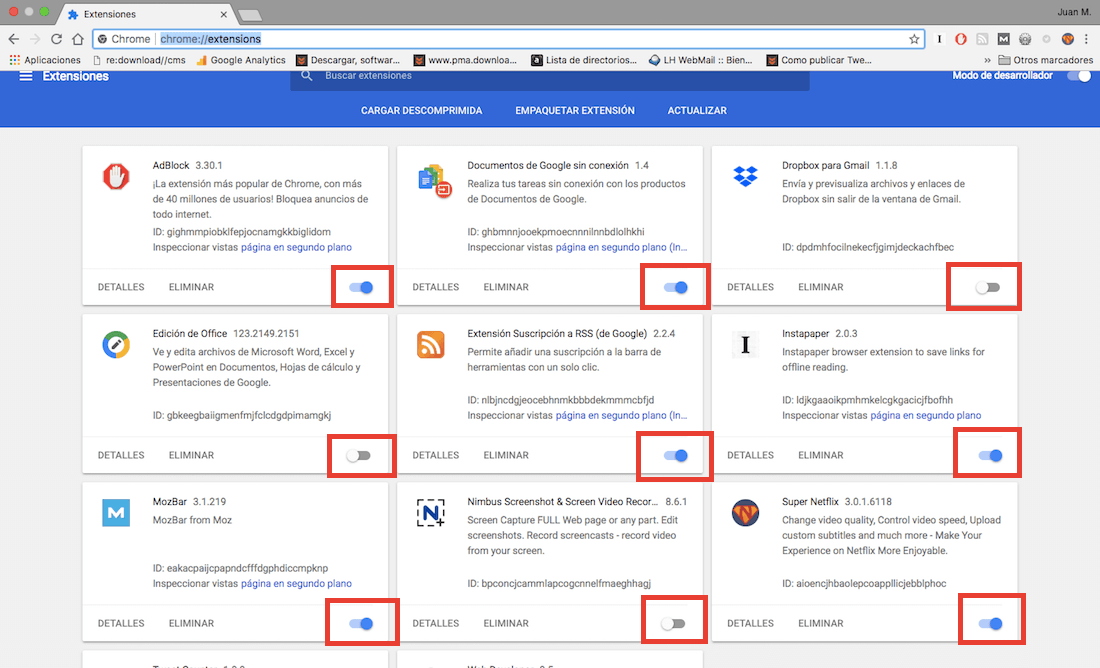Click the Documentos de Google sin conexión logo
1100x668 pixels.
tap(434, 180)
